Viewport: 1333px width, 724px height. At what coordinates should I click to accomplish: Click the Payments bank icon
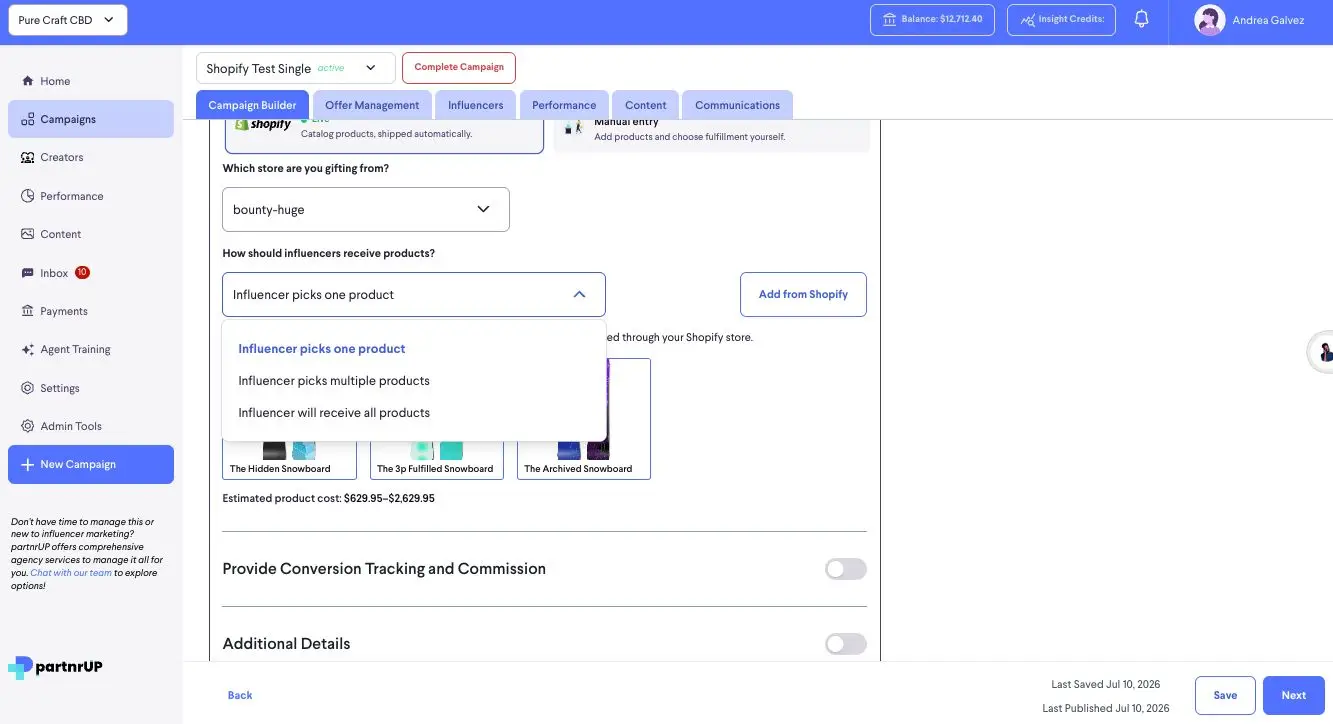(x=28, y=311)
